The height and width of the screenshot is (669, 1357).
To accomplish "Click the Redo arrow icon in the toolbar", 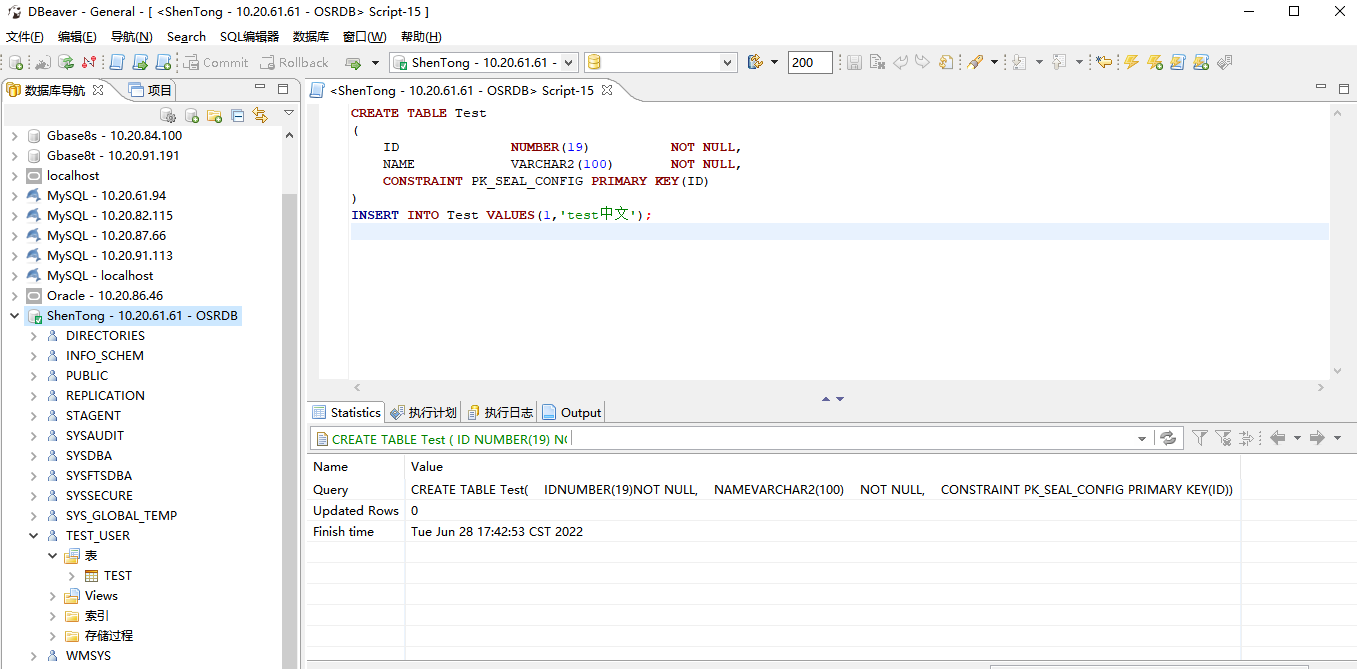I will pyautogui.click(x=922, y=62).
